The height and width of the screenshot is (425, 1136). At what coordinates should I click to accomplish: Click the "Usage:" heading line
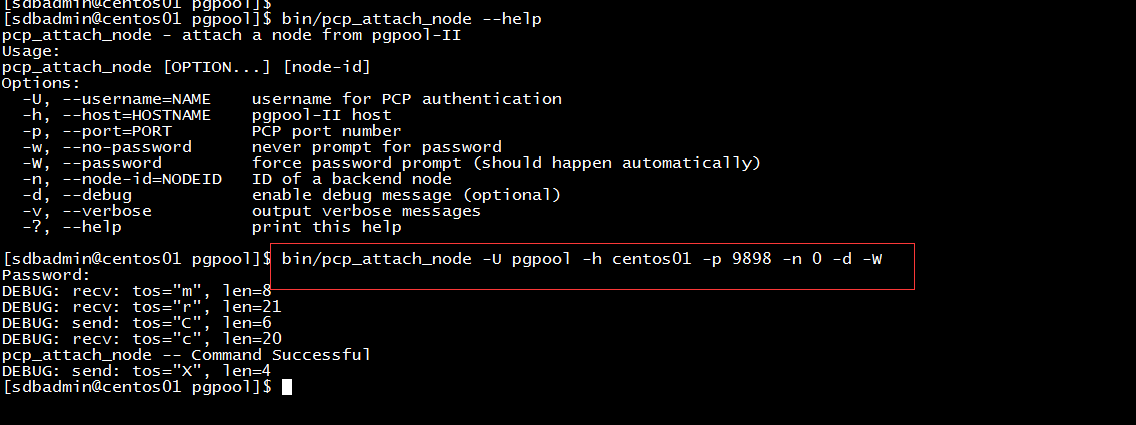point(31,51)
